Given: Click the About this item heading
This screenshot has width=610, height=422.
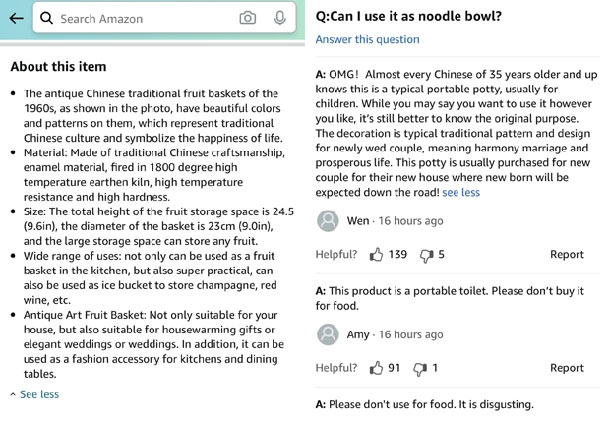Looking at the screenshot, I should tap(58, 67).
